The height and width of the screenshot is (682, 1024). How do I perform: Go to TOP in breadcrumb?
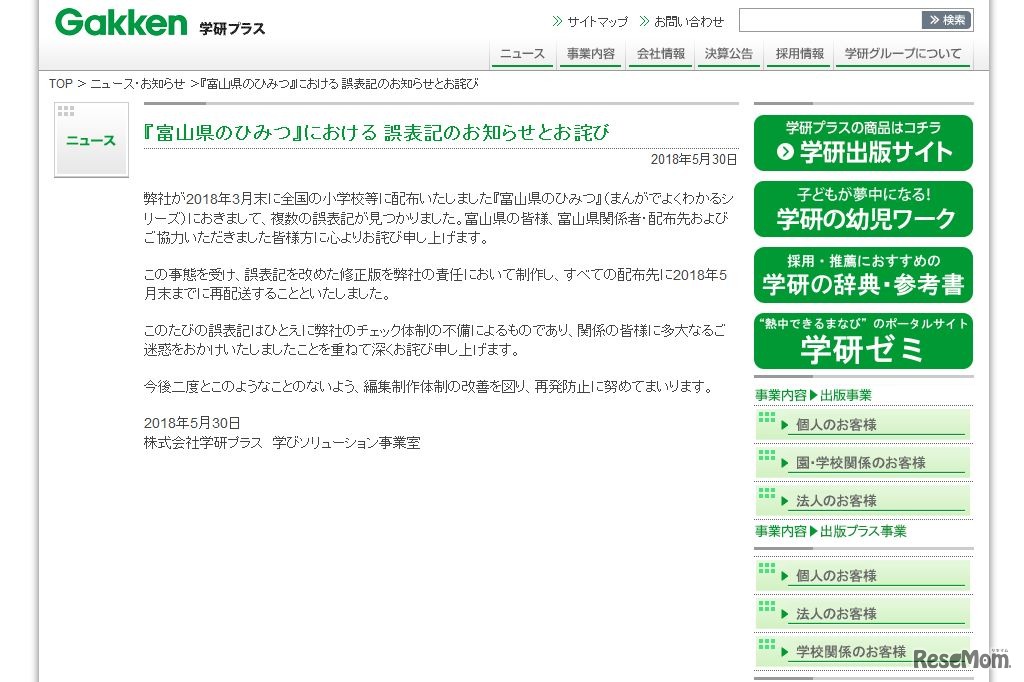60,84
